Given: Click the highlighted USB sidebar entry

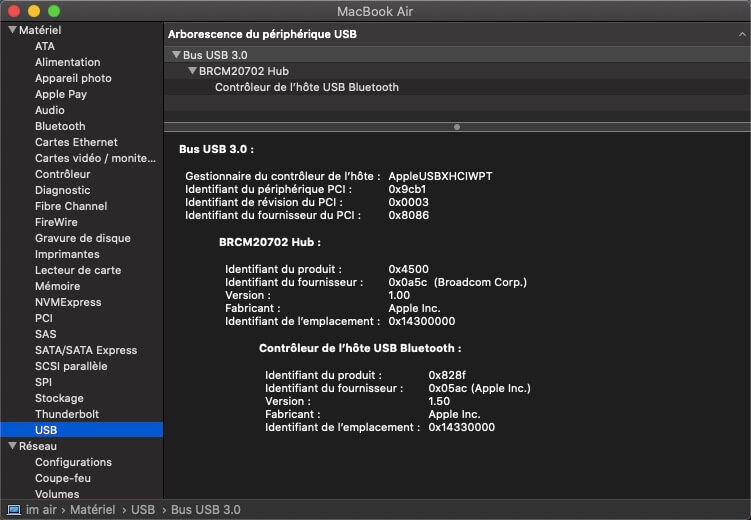Looking at the screenshot, I should pos(81,430).
